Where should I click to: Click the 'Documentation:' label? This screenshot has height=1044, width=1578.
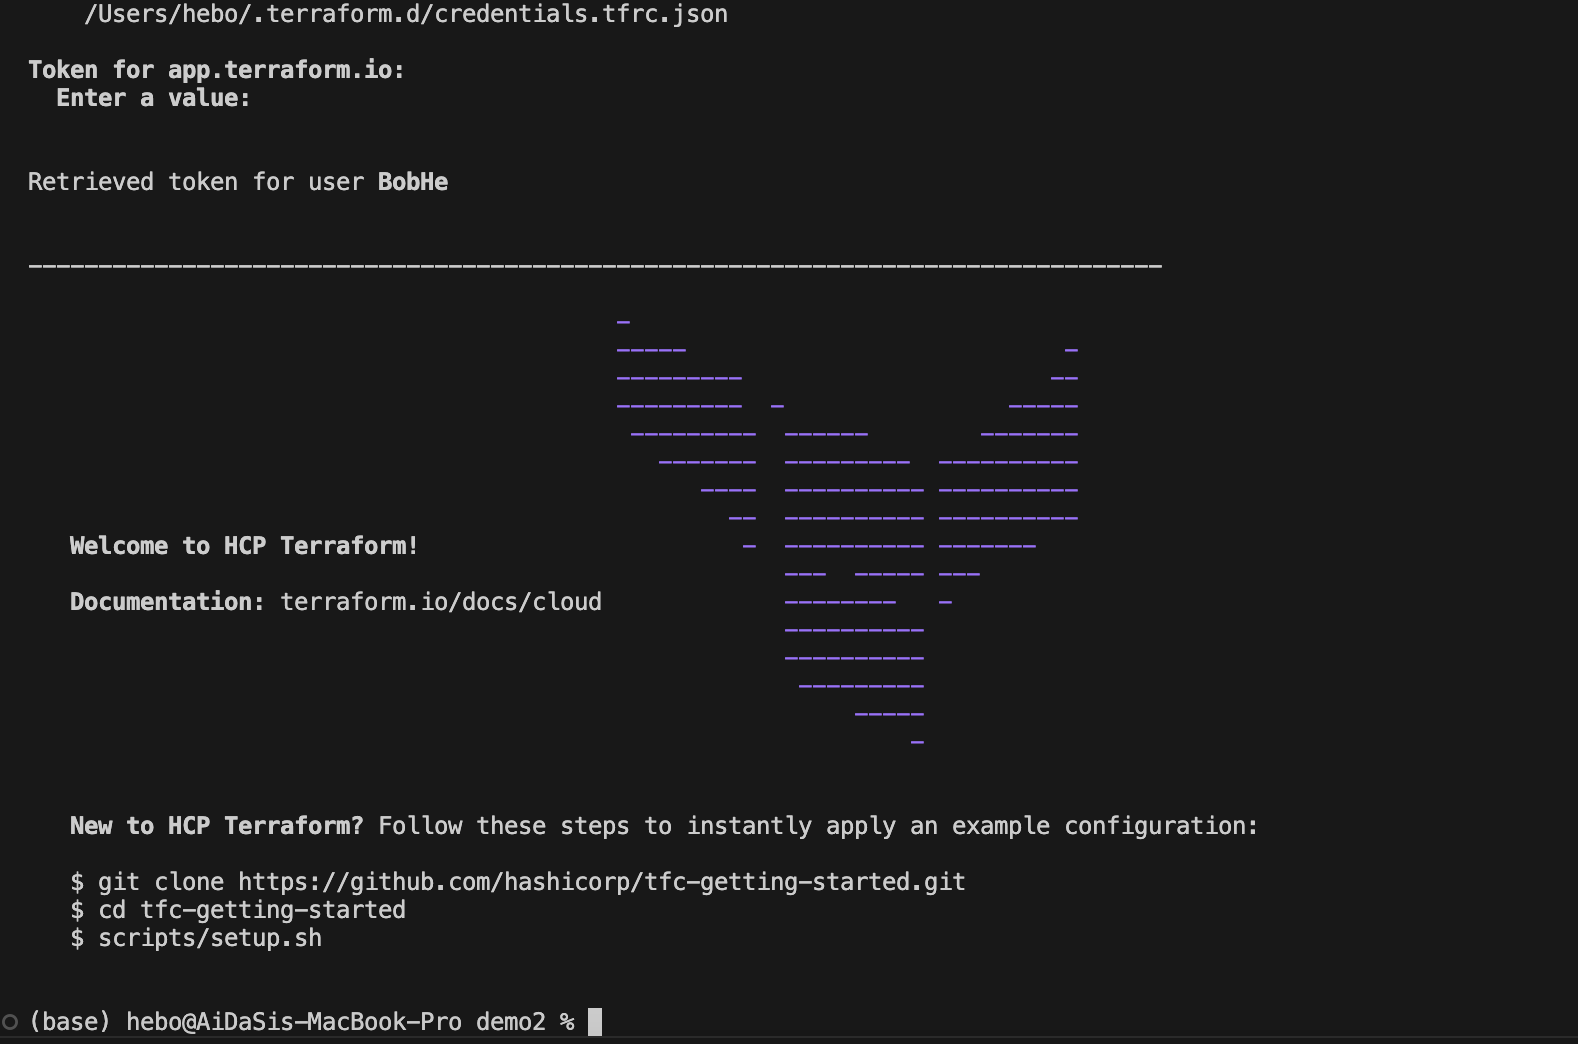pyautogui.click(x=167, y=602)
